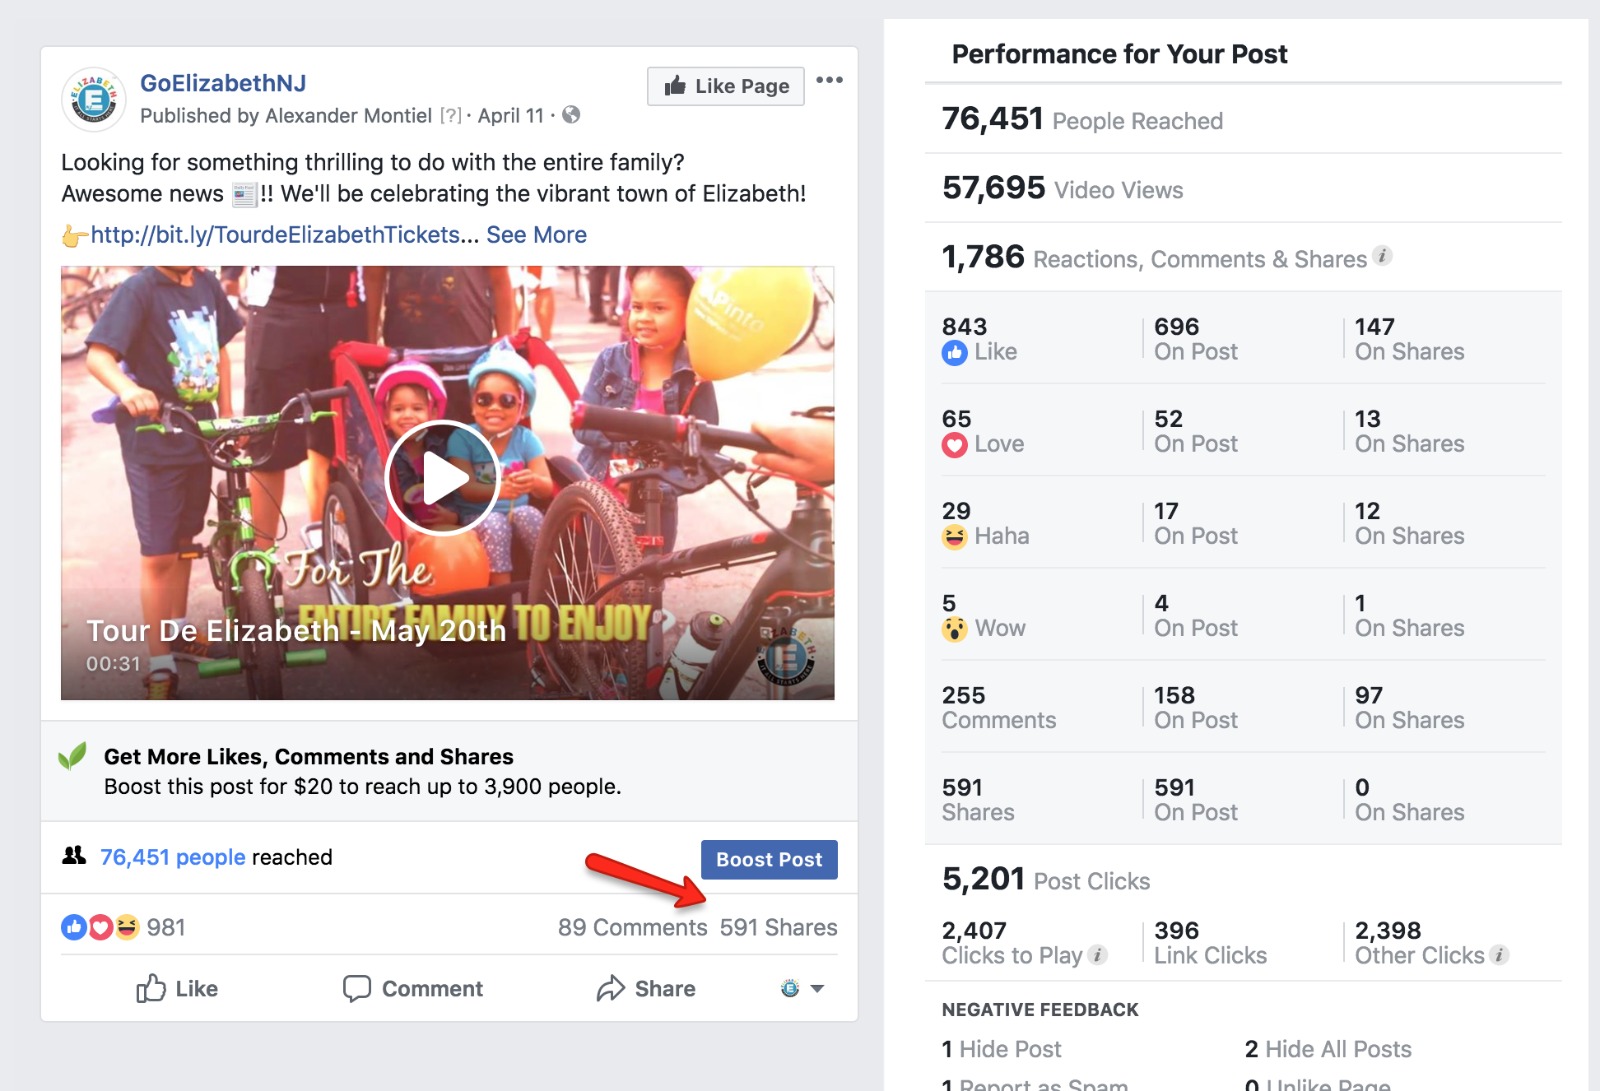Viewport: 1600px width, 1091px height.
Task: Play the Tour De Elizabeth video
Action: coord(443,478)
